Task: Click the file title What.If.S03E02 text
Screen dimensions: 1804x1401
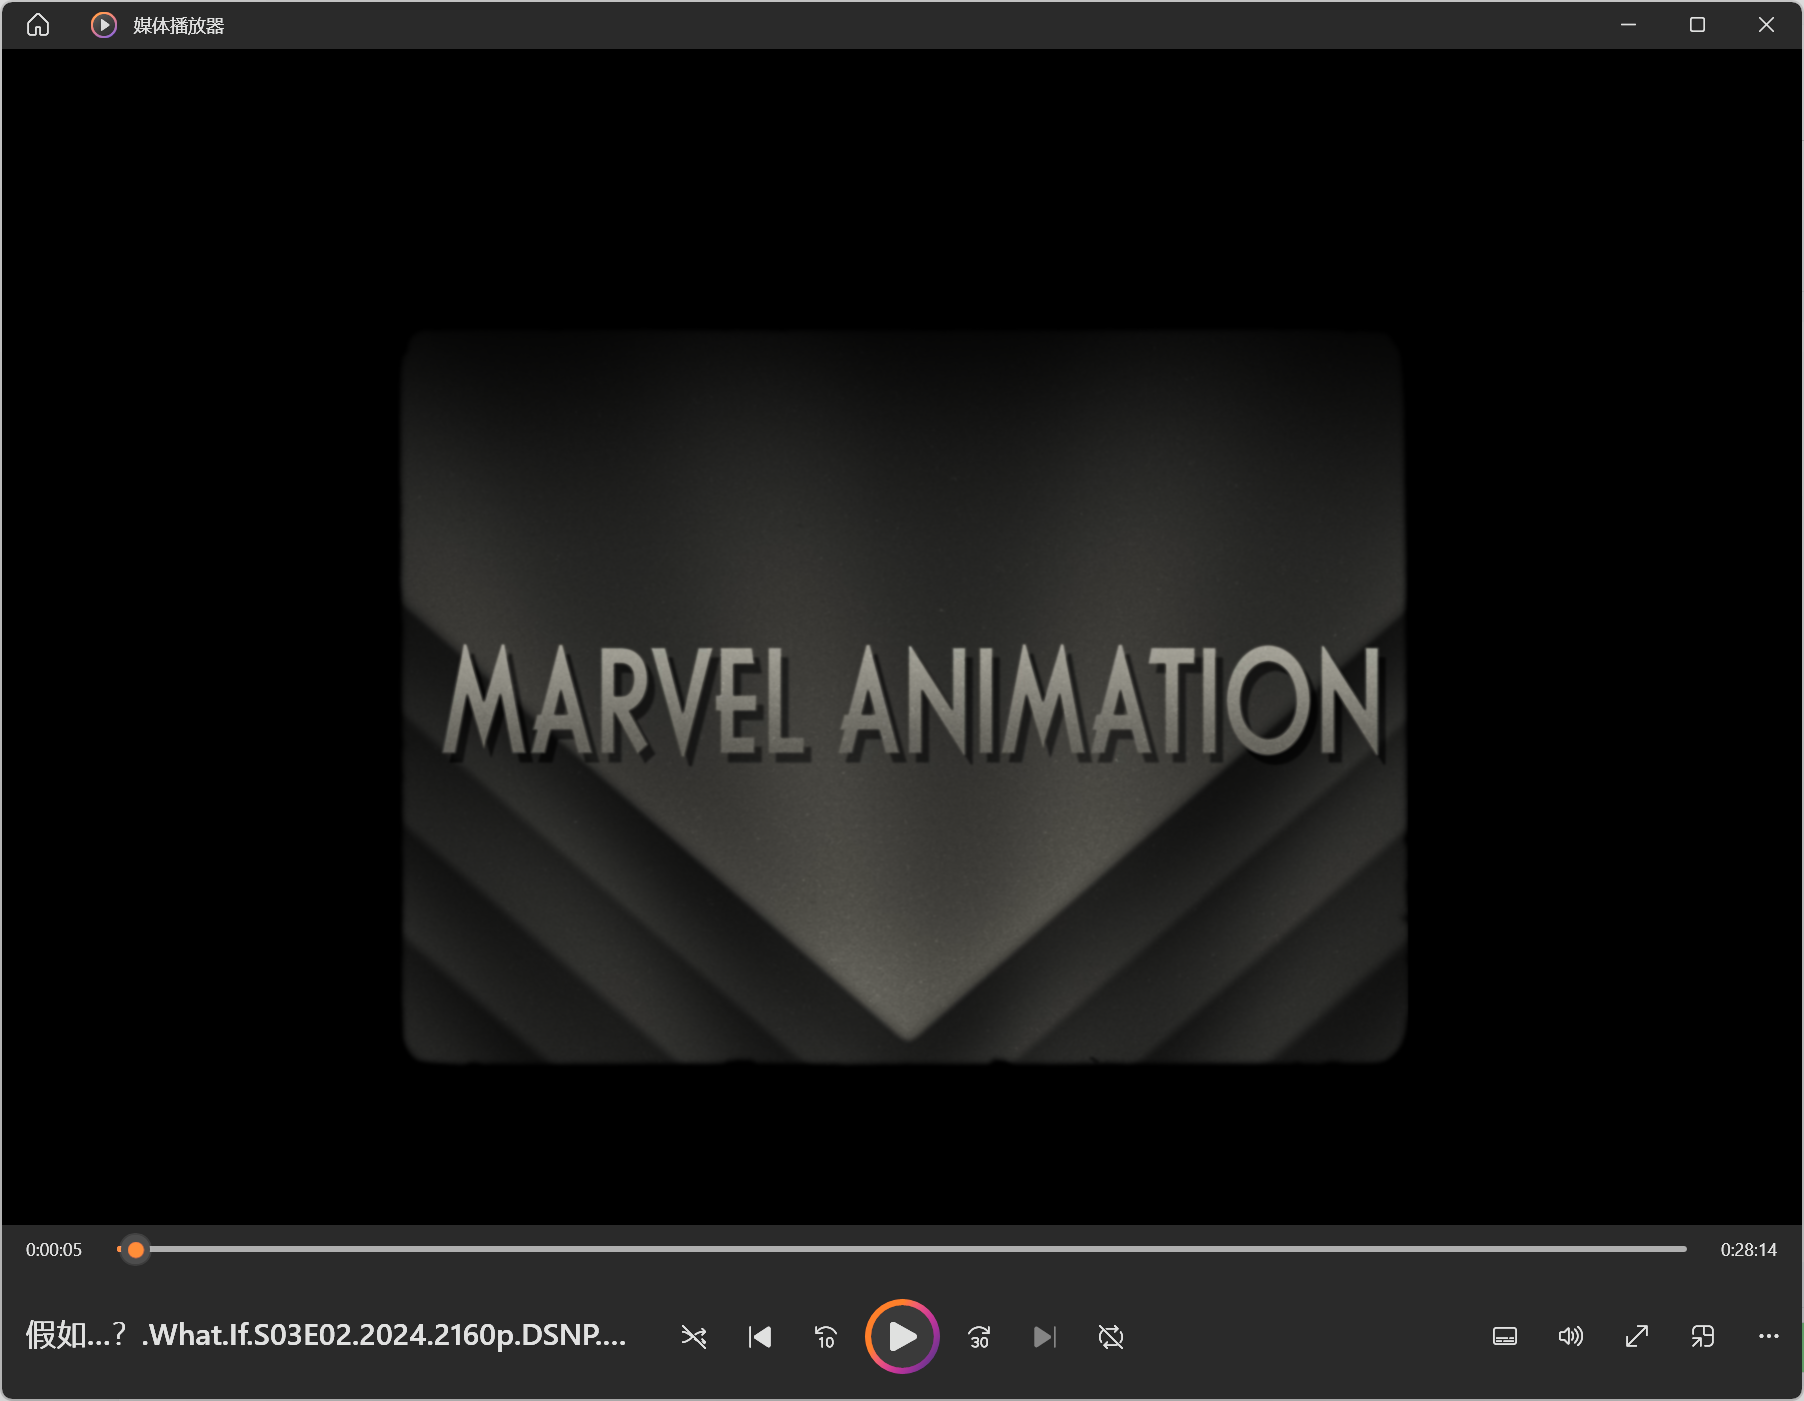Action: [x=326, y=1335]
